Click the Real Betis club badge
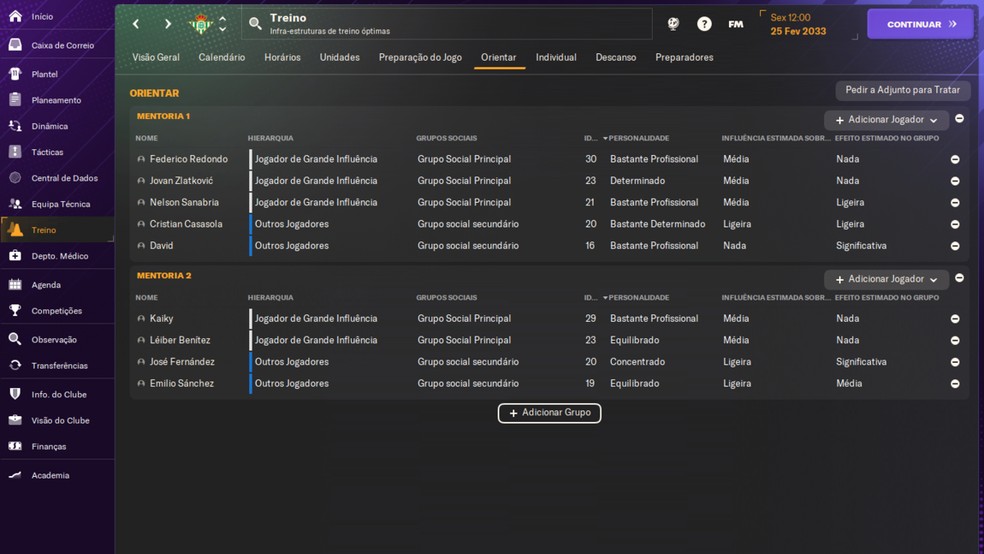 pyautogui.click(x=201, y=24)
